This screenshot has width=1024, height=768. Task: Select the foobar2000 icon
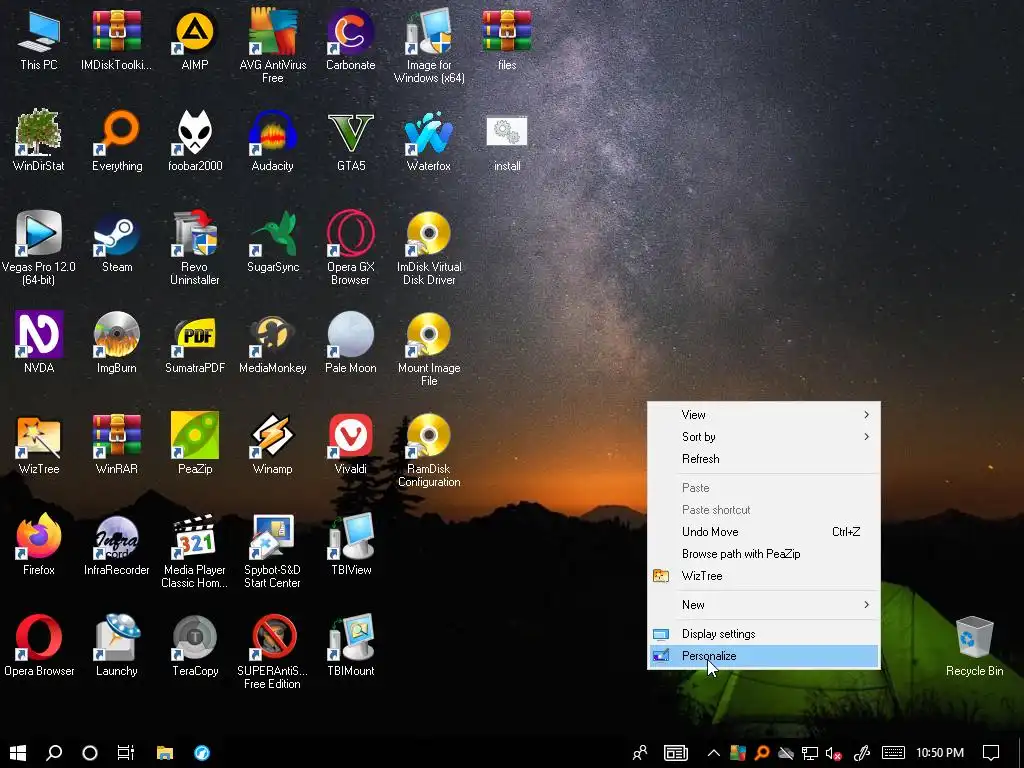(195, 133)
